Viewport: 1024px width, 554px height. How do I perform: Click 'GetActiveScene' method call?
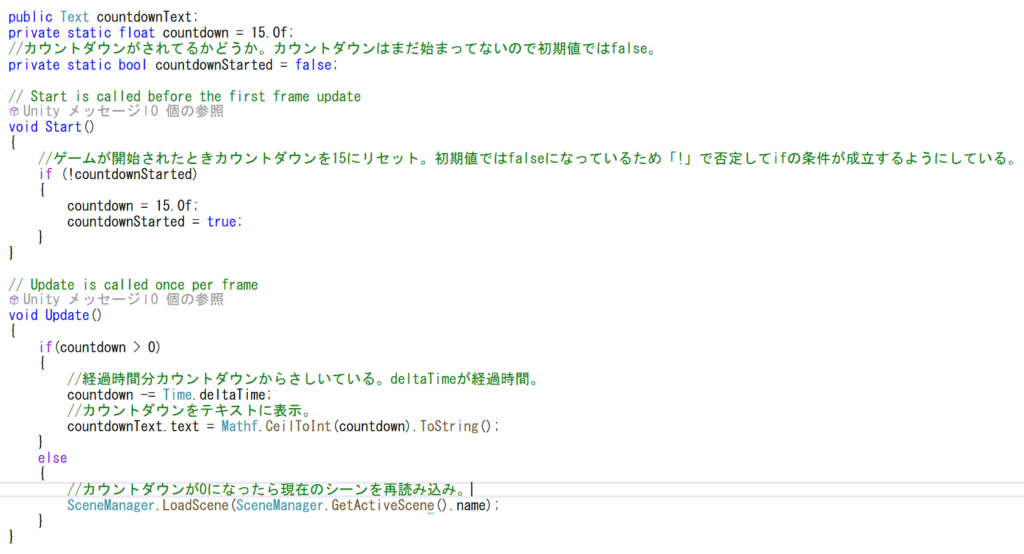point(383,505)
